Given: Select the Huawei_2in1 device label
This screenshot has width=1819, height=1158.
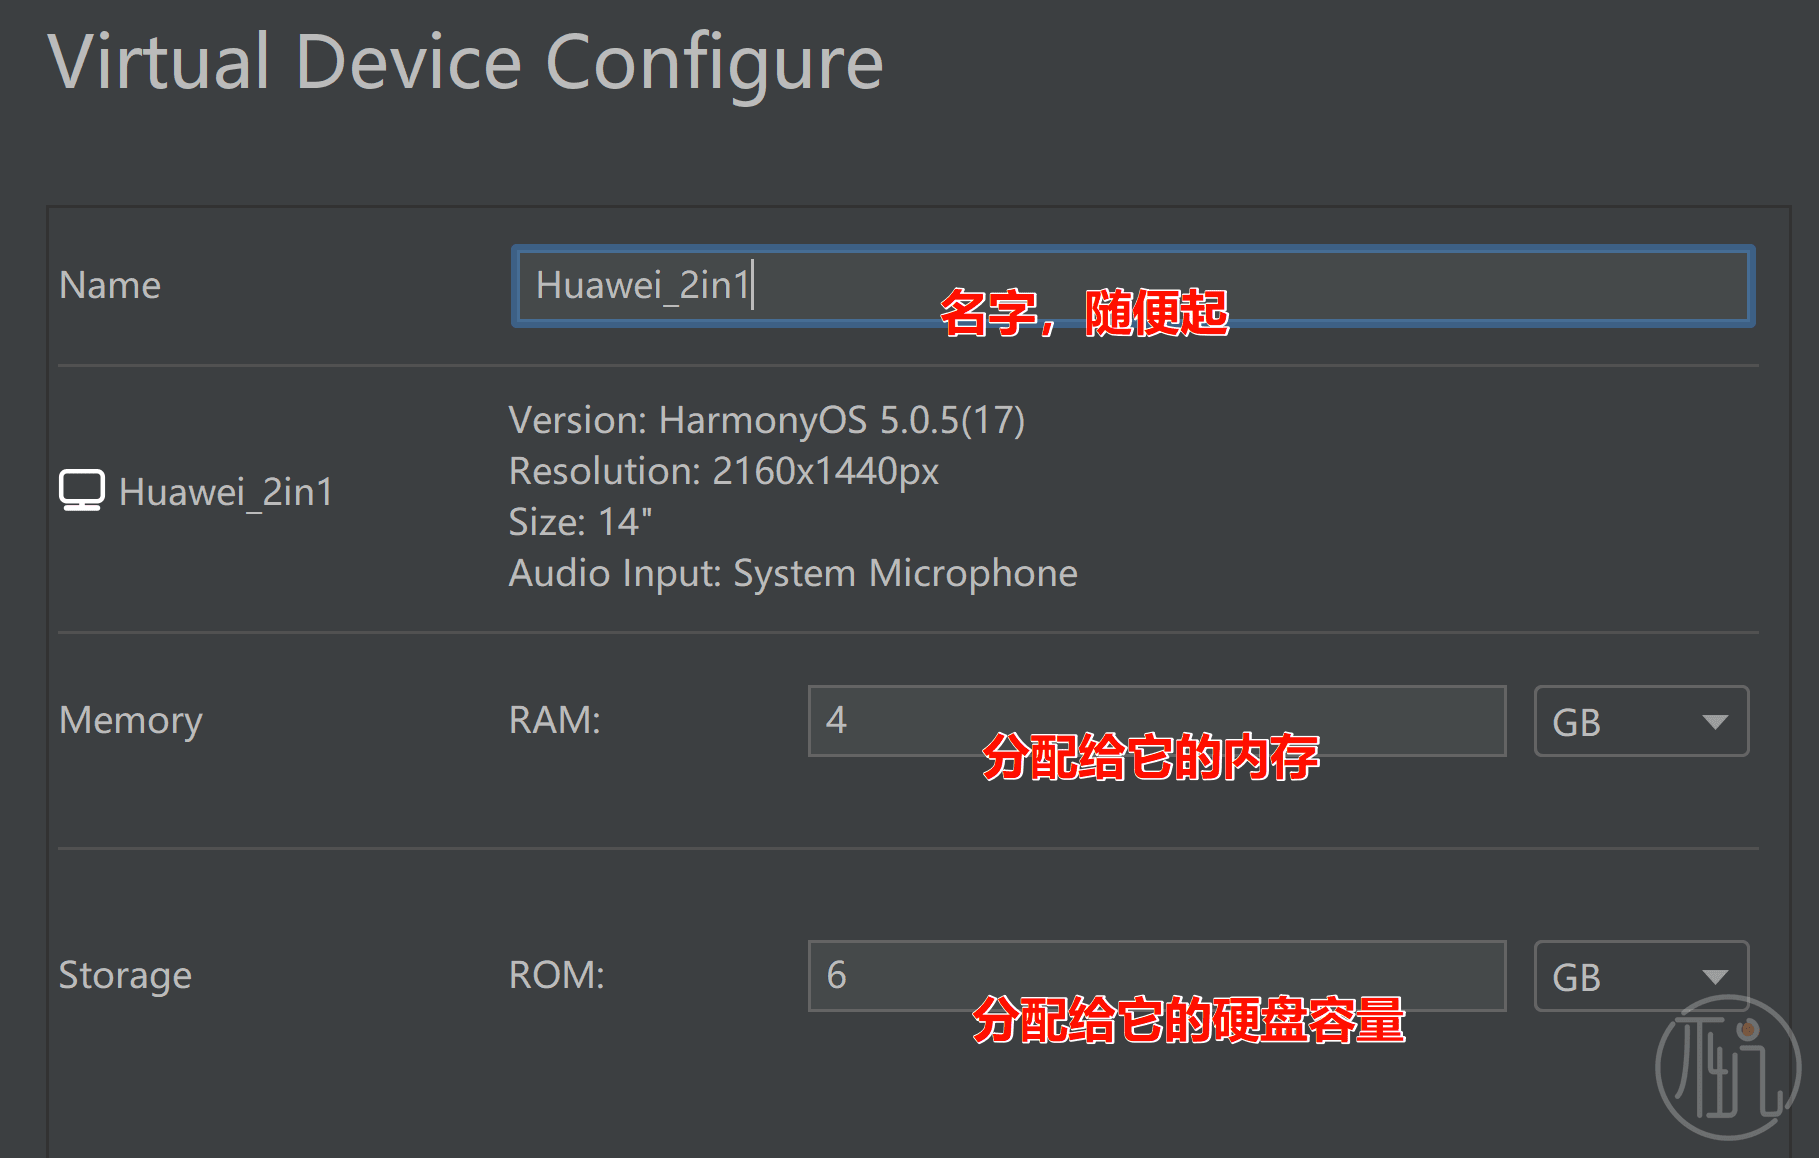Looking at the screenshot, I should (226, 492).
